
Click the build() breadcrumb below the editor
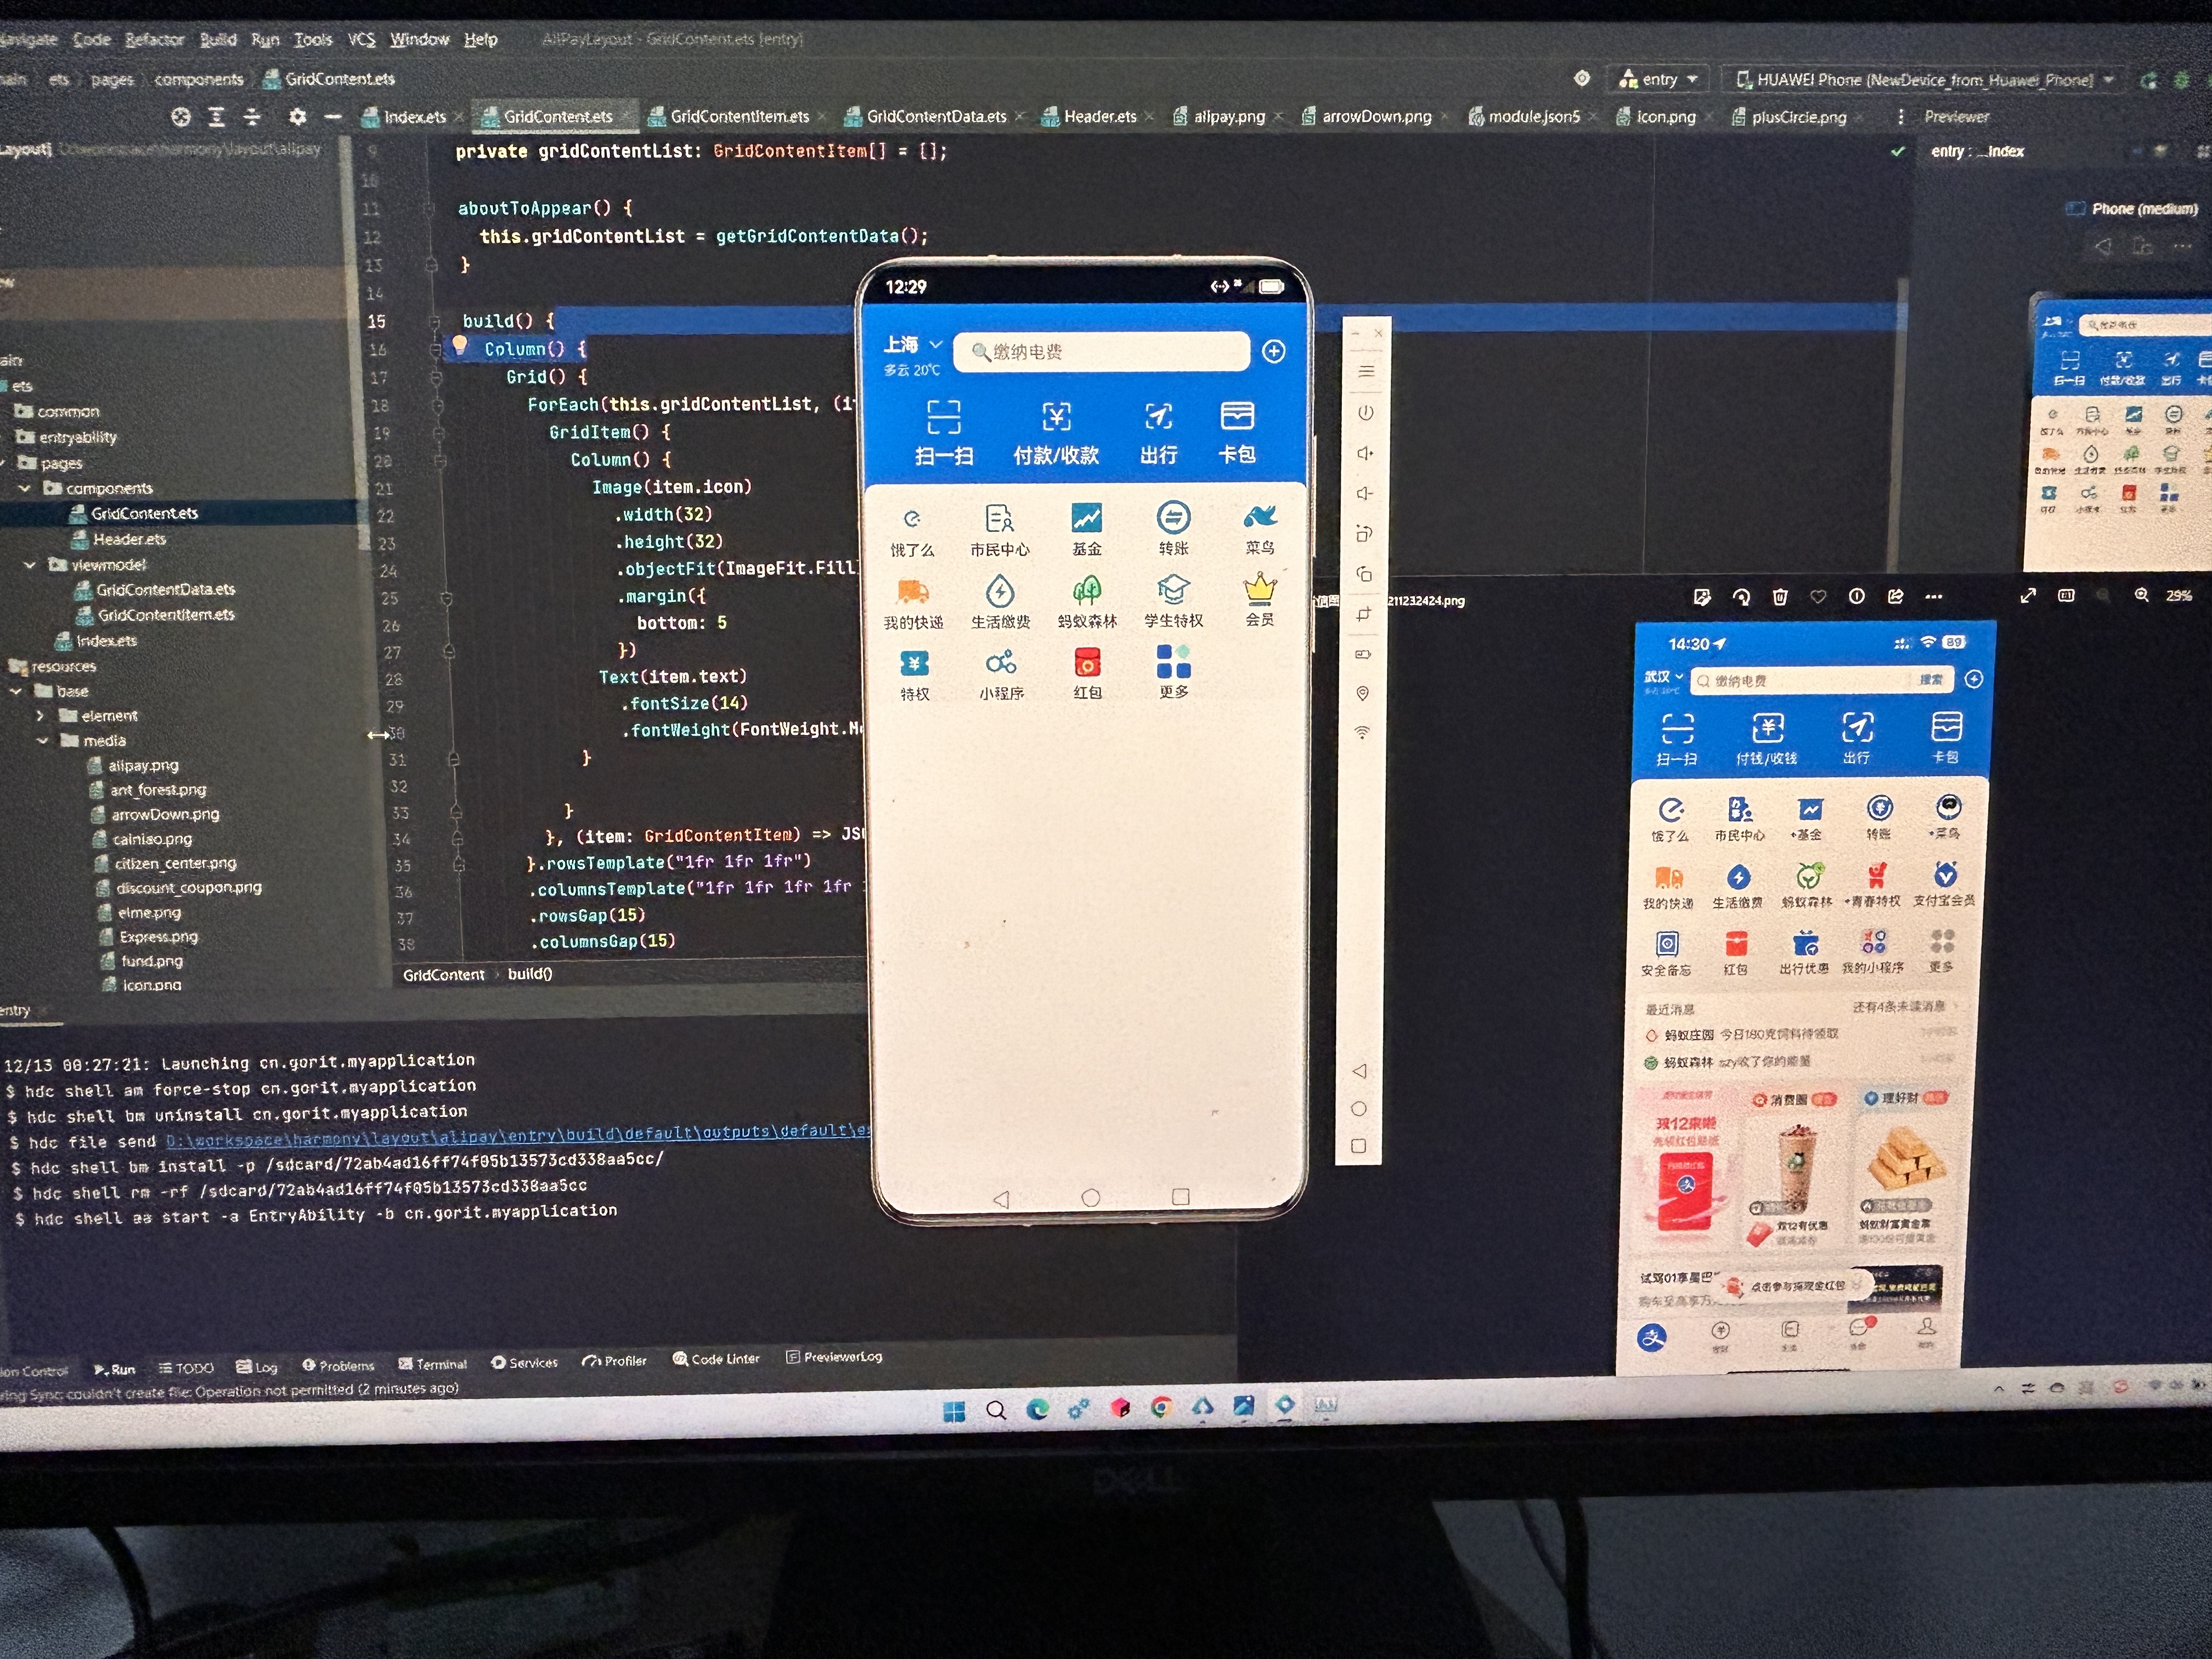[530, 974]
